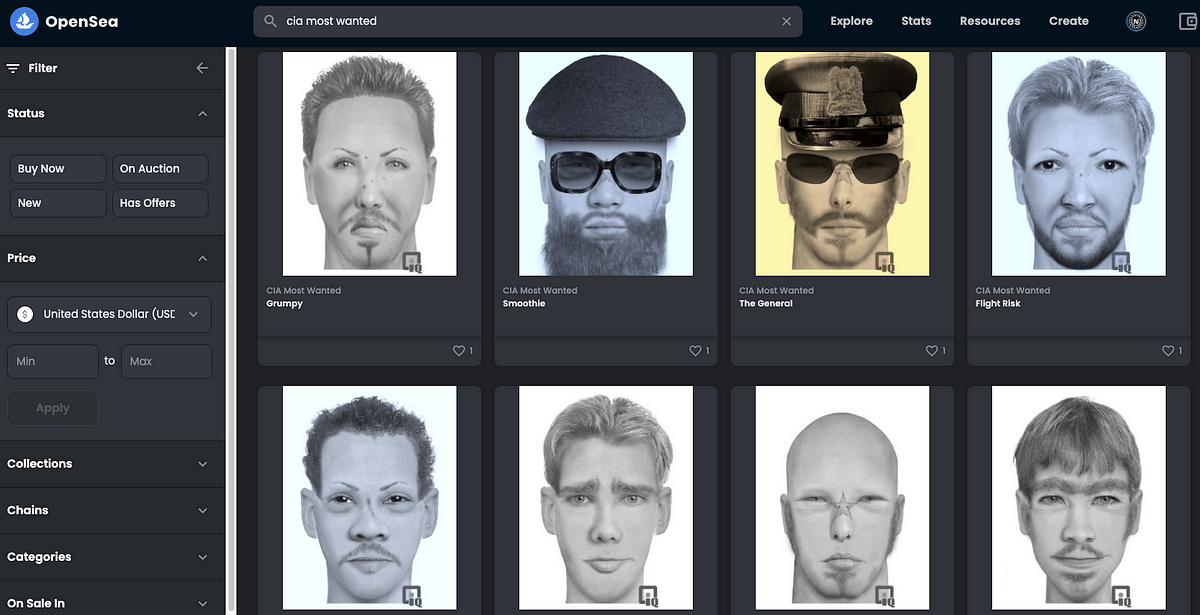
Task: Click the Min price input field
Action: tap(53, 361)
